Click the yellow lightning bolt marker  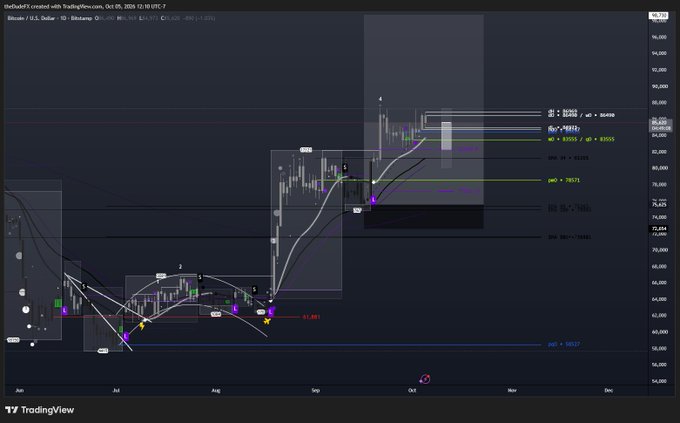[142, 325]
